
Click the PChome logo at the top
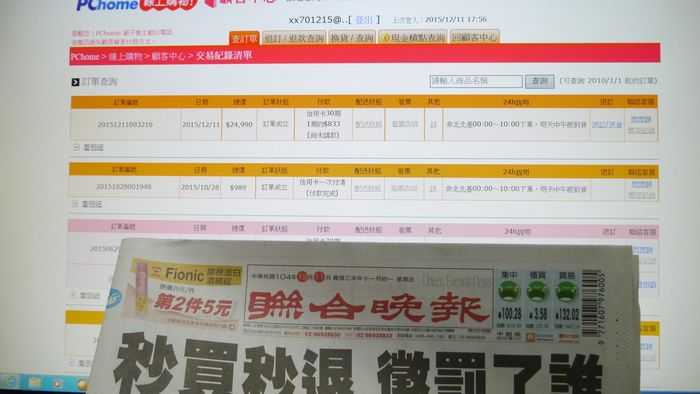tap(107, 5)
